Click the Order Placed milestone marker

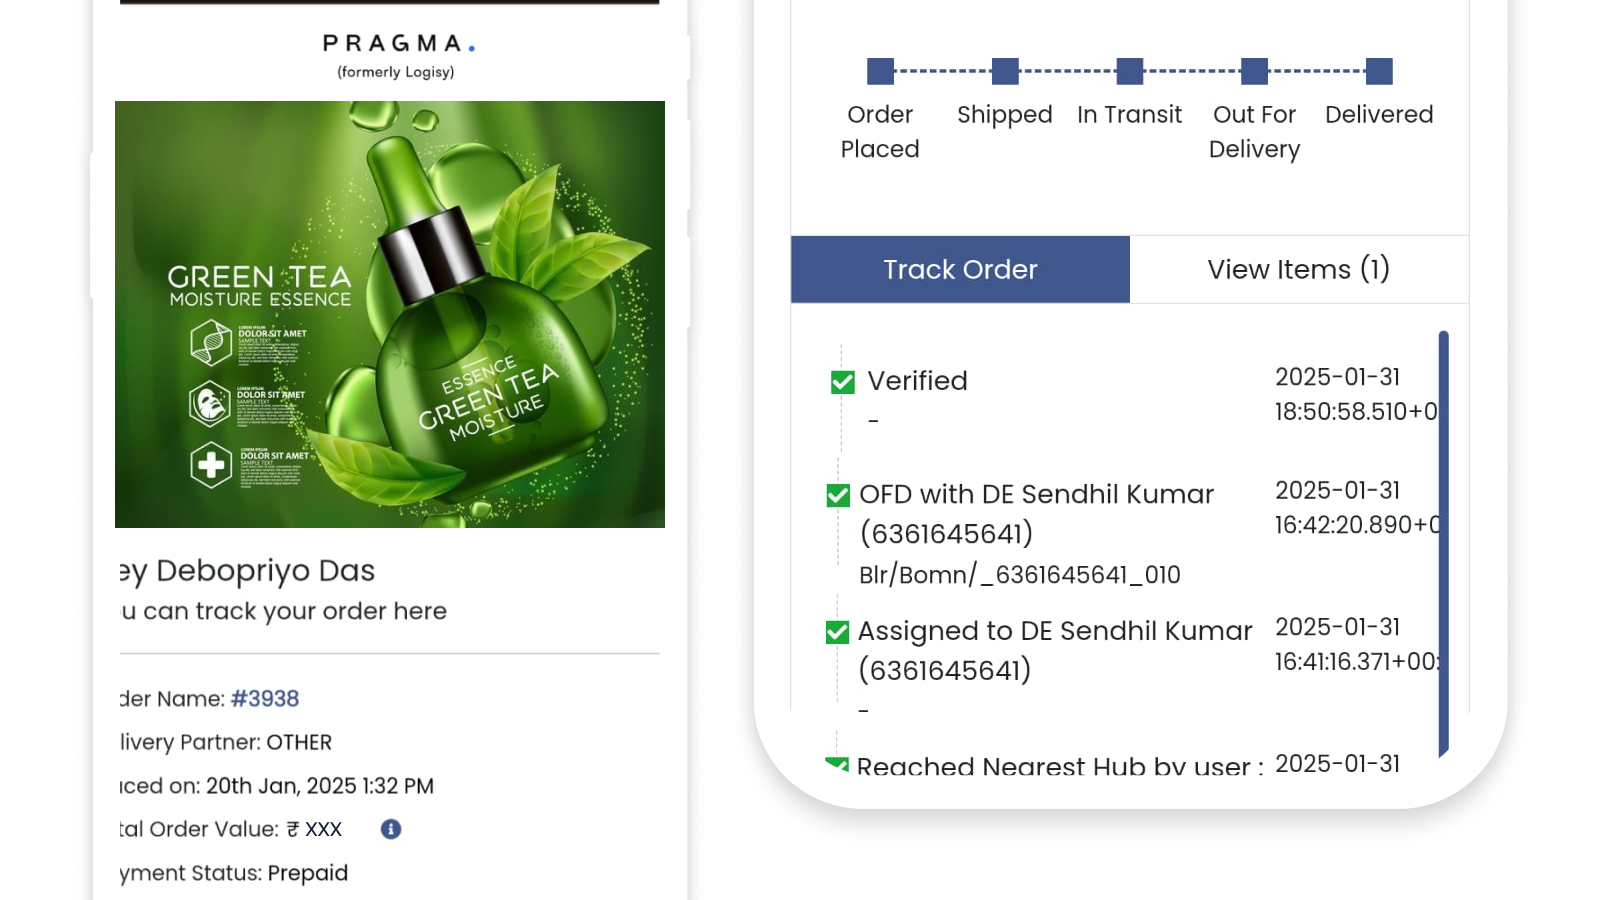(x=879, y=70)
